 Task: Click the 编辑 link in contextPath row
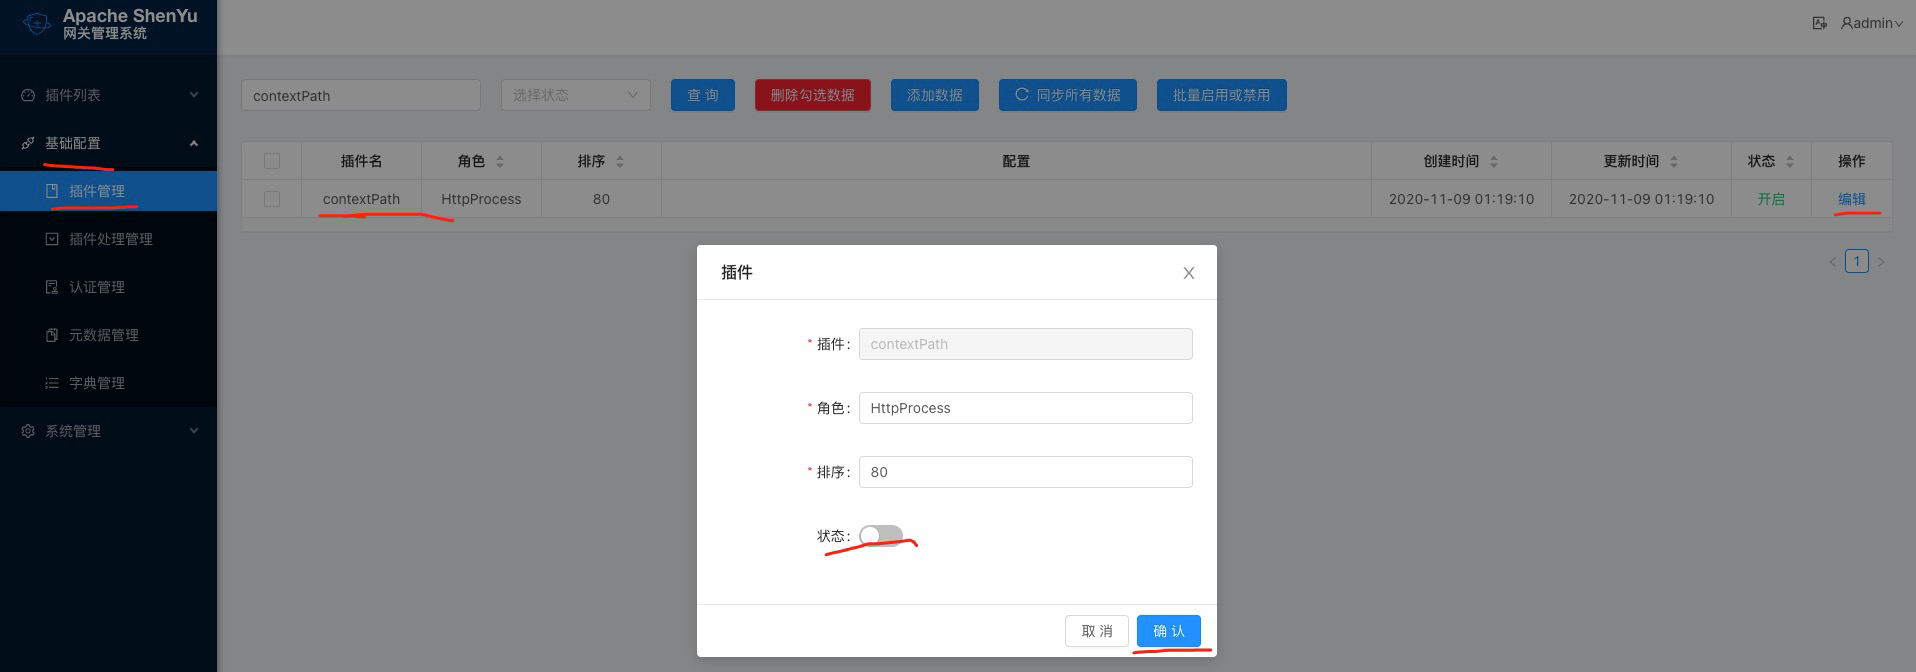click(x=1851, y=199)
